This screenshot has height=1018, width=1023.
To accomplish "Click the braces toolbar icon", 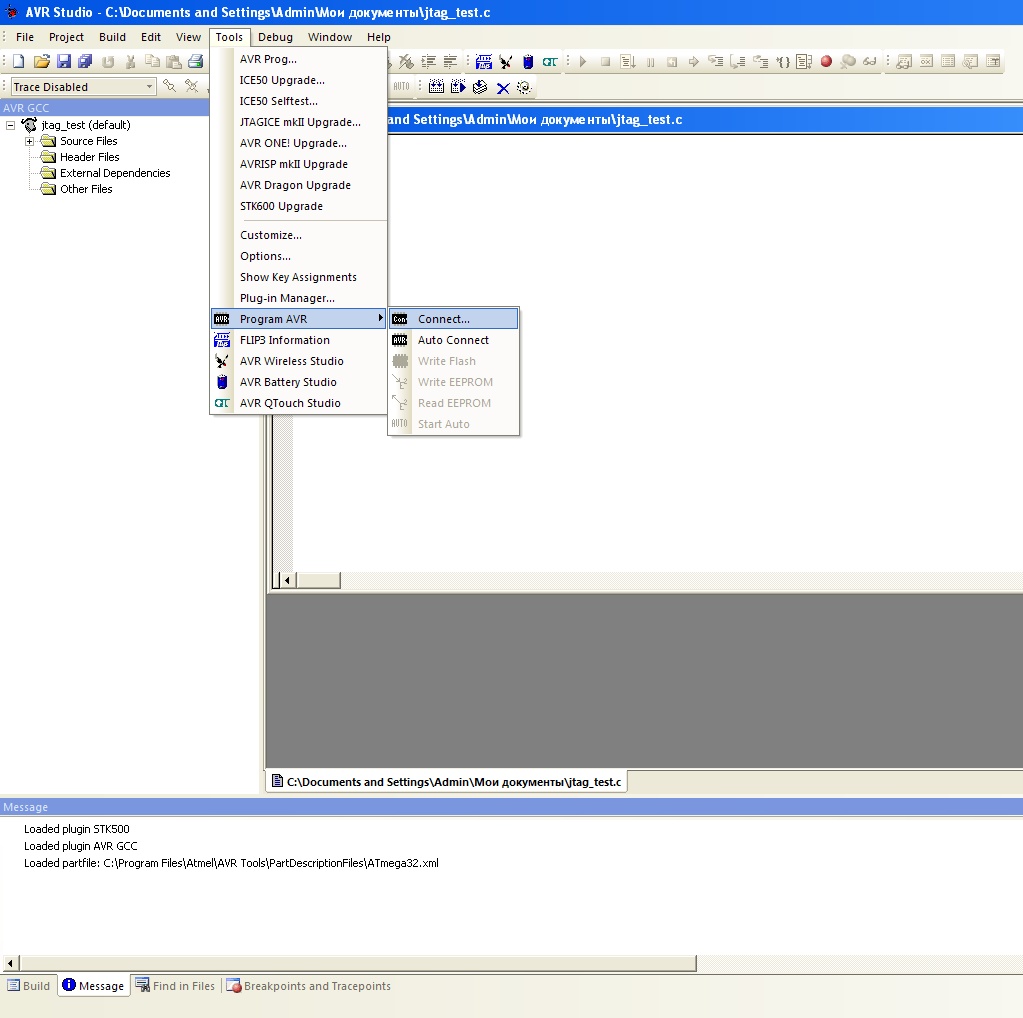I will [783, 62].
